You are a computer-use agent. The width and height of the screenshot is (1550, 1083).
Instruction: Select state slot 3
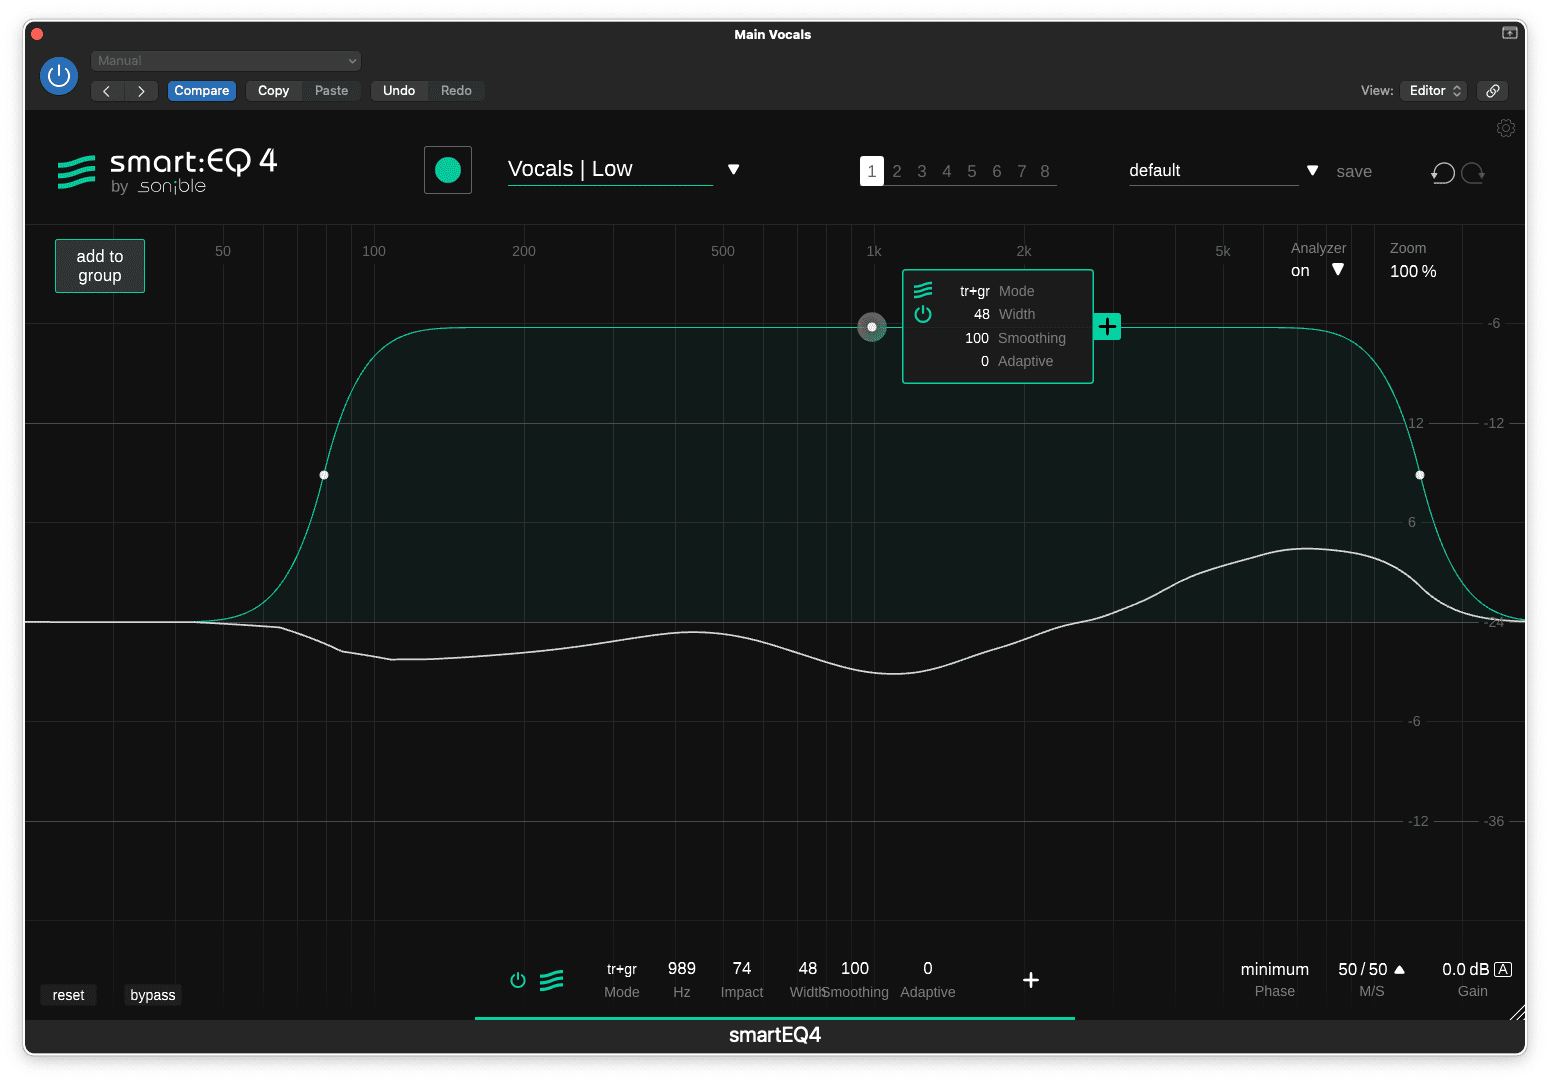(922, 171)
